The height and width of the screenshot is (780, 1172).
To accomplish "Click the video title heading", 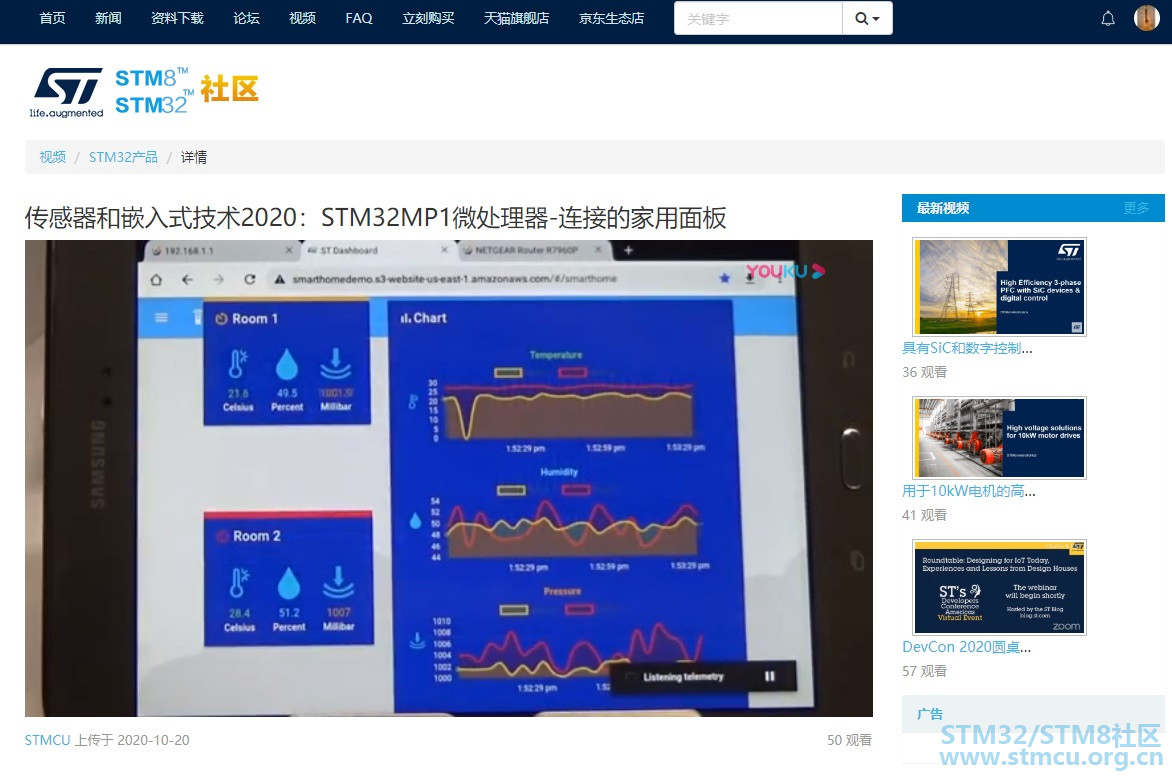I will pos(375,217).
